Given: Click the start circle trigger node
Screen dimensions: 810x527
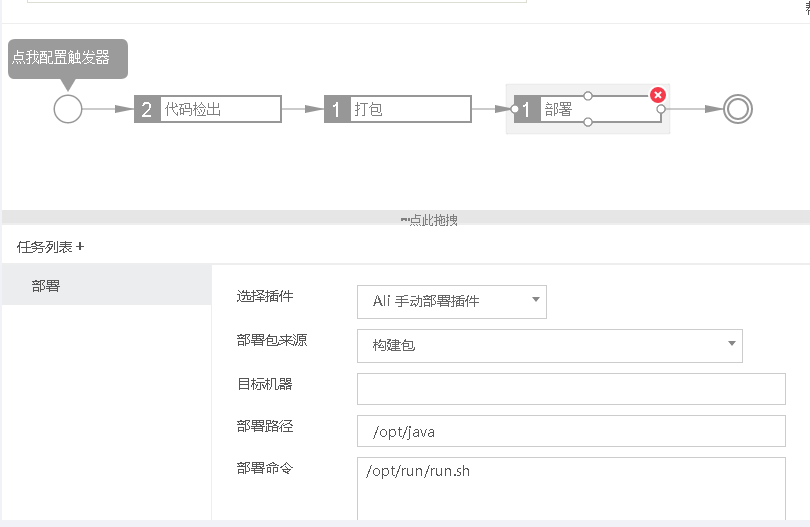Looking at the screenshot, I should 68,109.
